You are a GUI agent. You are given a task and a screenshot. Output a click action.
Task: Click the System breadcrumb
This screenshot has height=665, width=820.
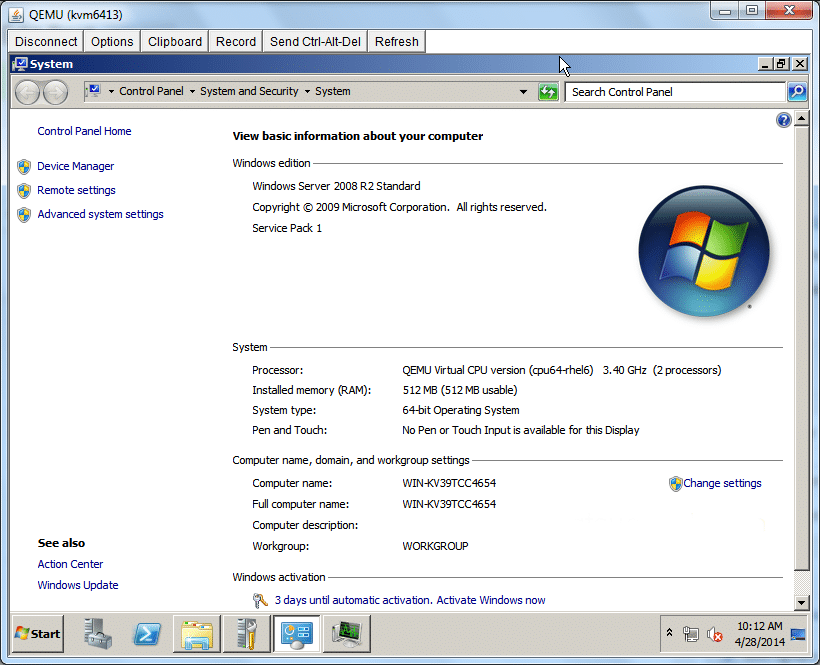(x=333, y=91)
